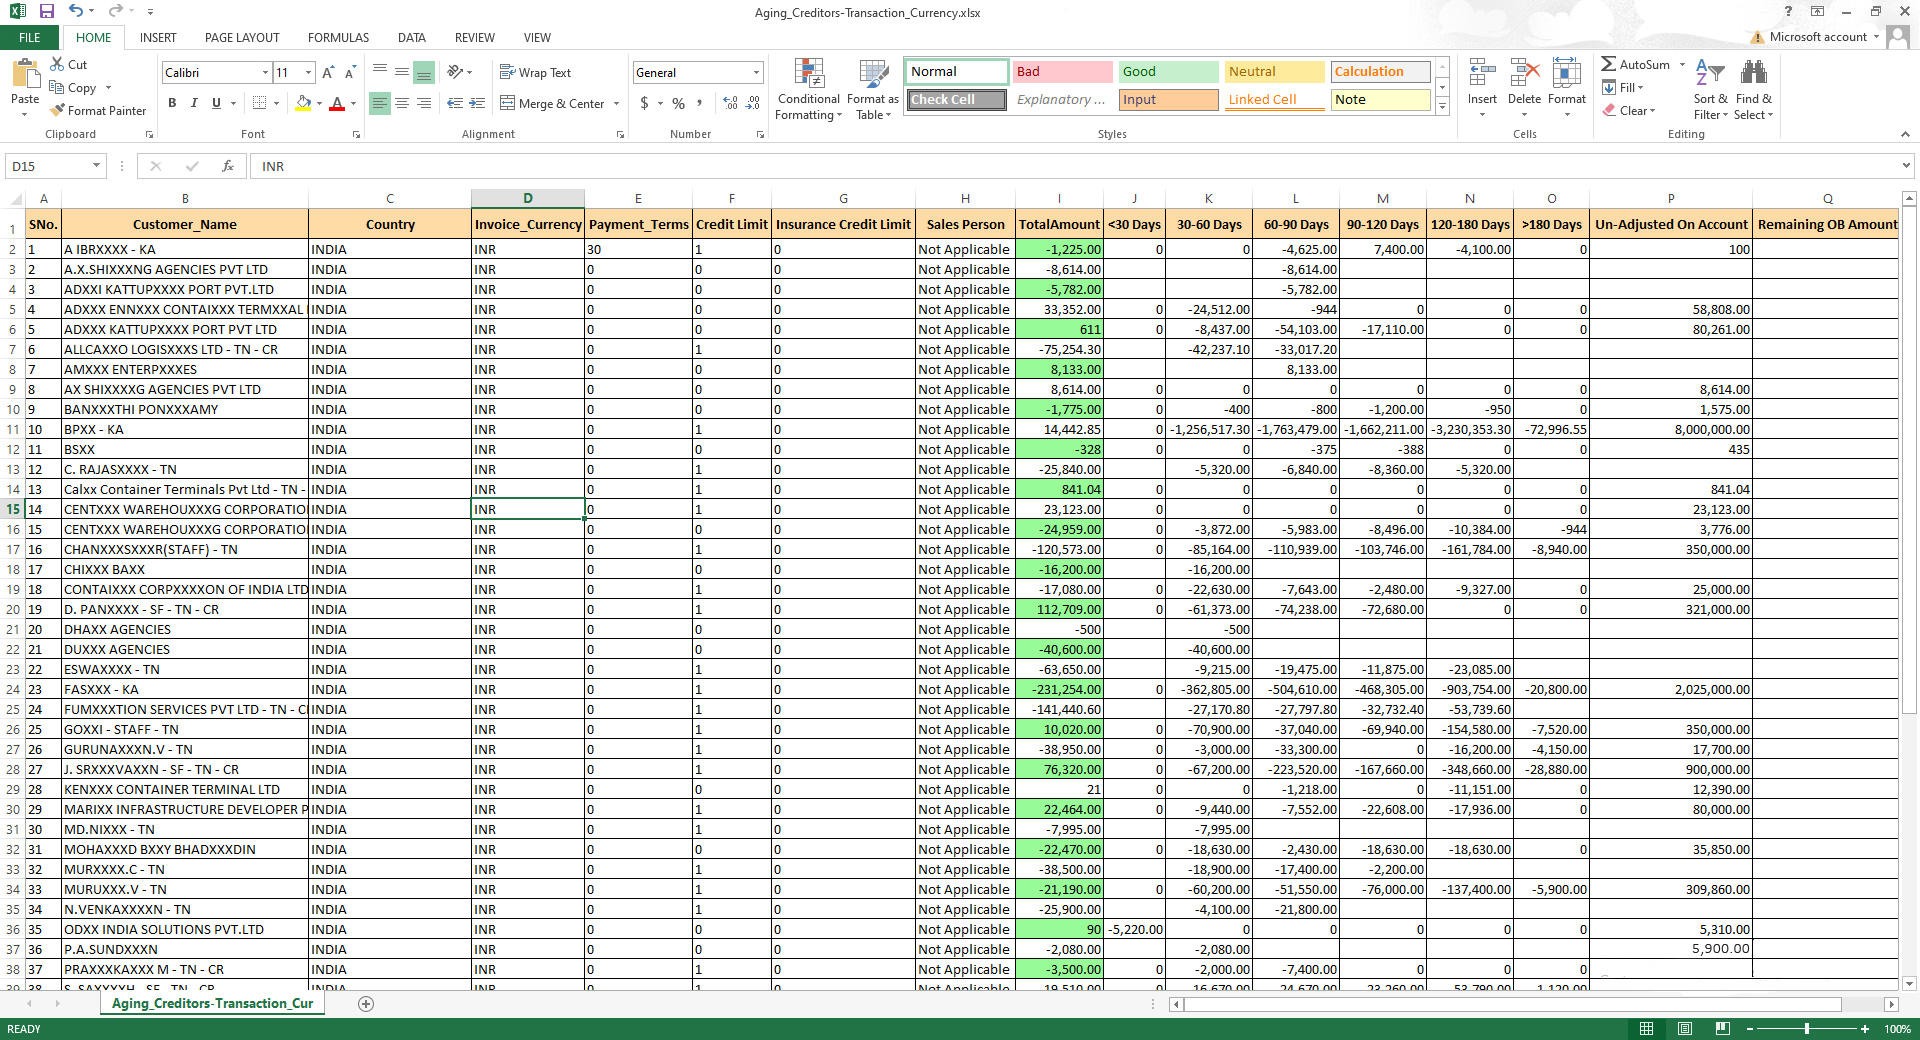The height and width of the screenshot is (1040, 1920).
Task: Expand the Name Box dropdown arrow
Action: pyautogui.click(x=96, y=166)
